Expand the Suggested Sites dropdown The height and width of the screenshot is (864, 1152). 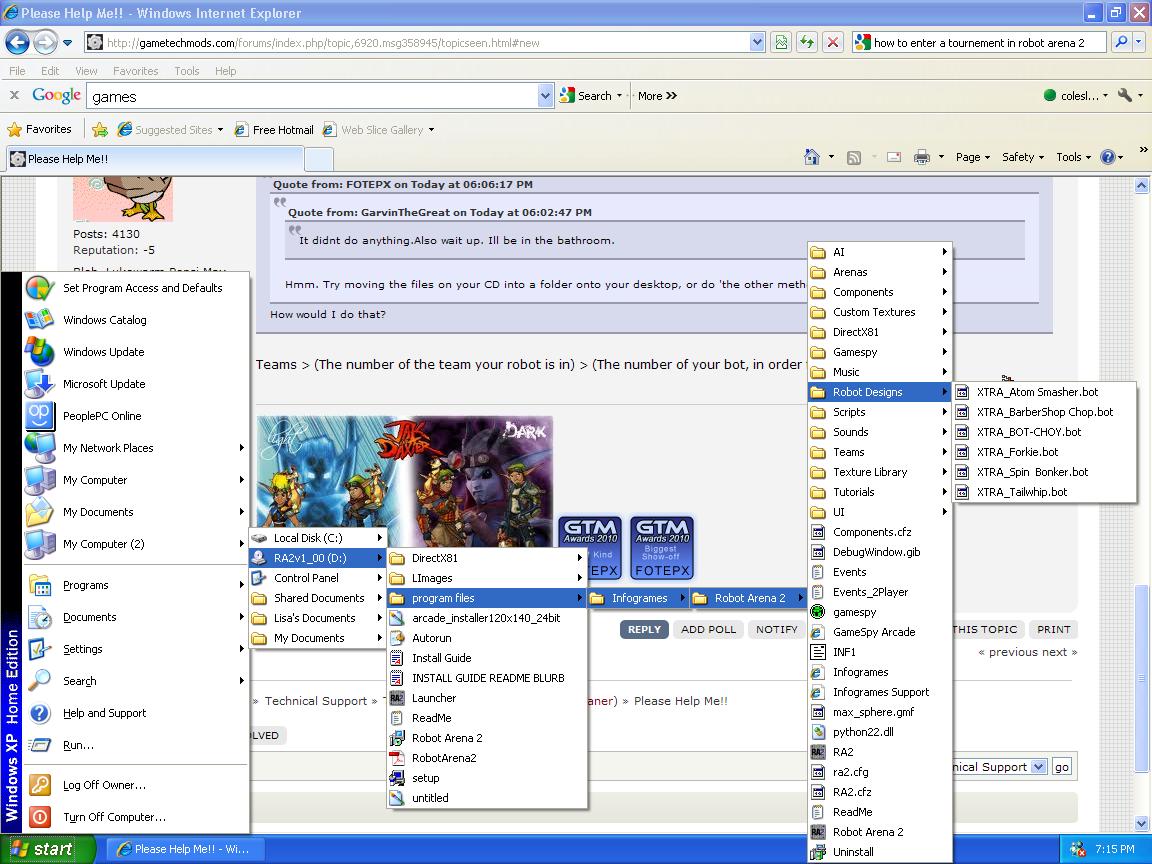click(x=220, y=130)
